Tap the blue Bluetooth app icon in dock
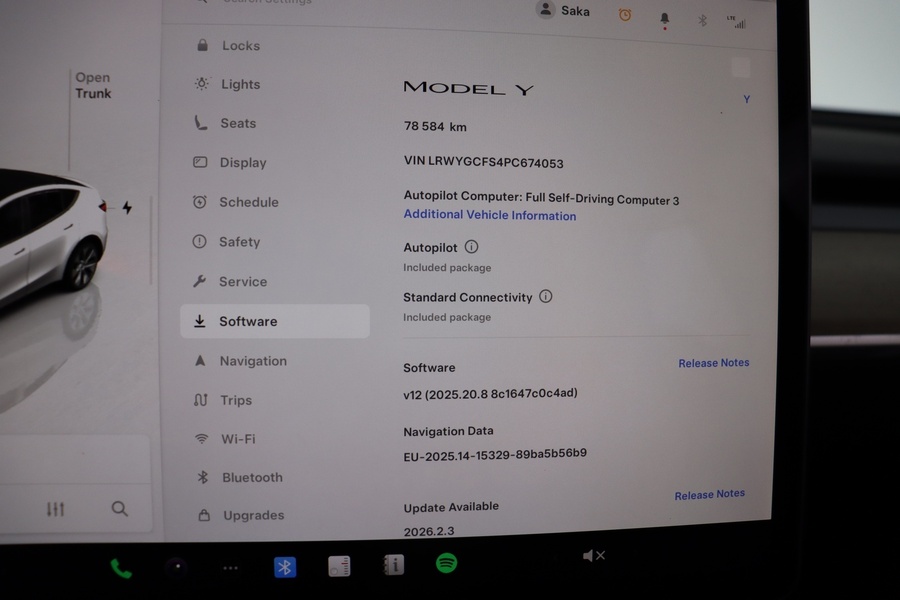The width and height of the screenshot is (900, 600). click(285, 567)
